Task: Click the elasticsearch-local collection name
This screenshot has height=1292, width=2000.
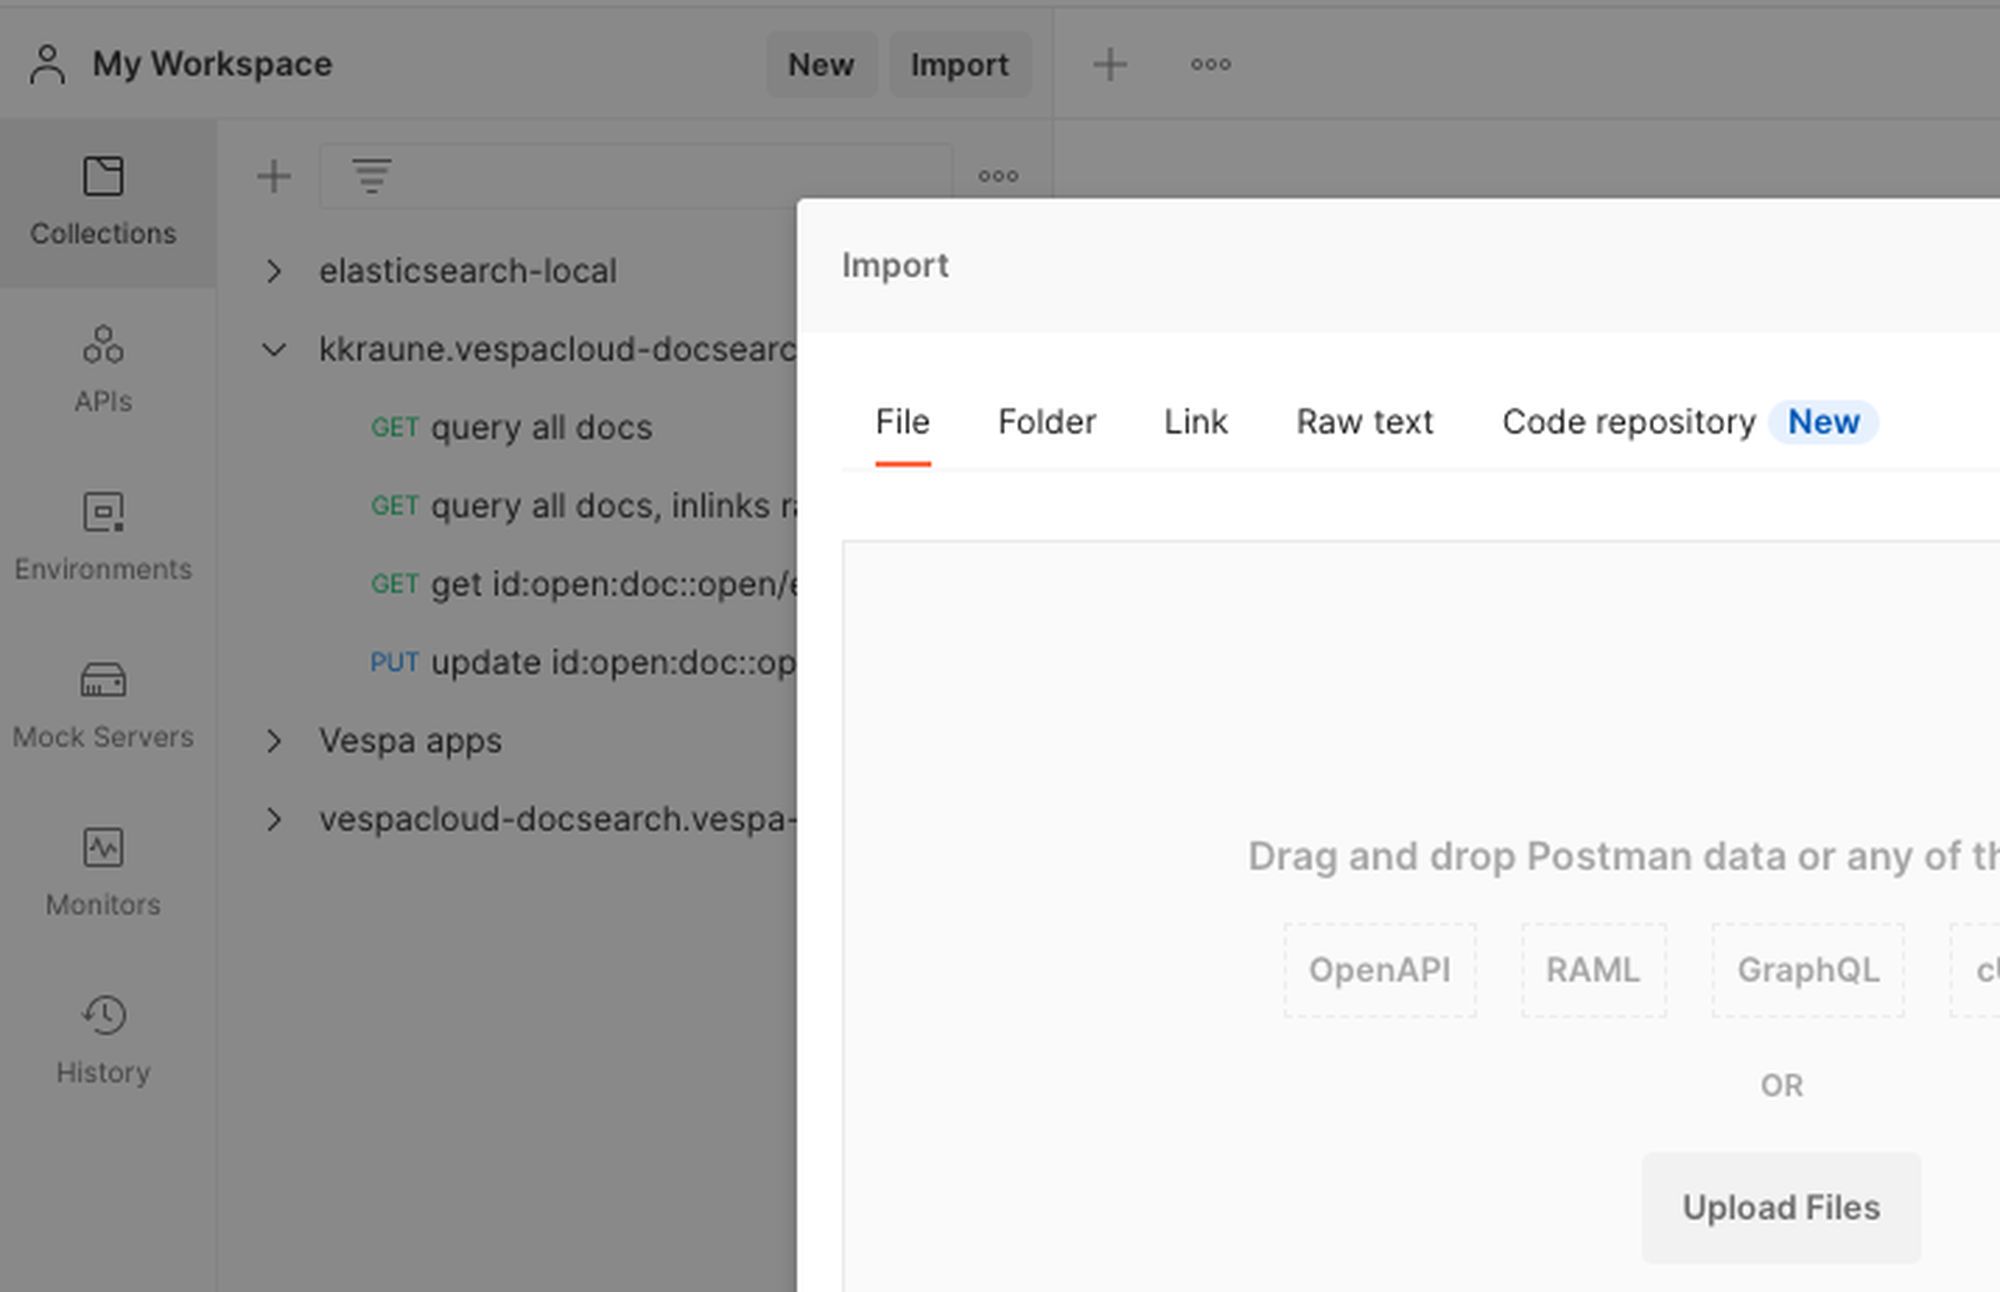Action: 467,271
